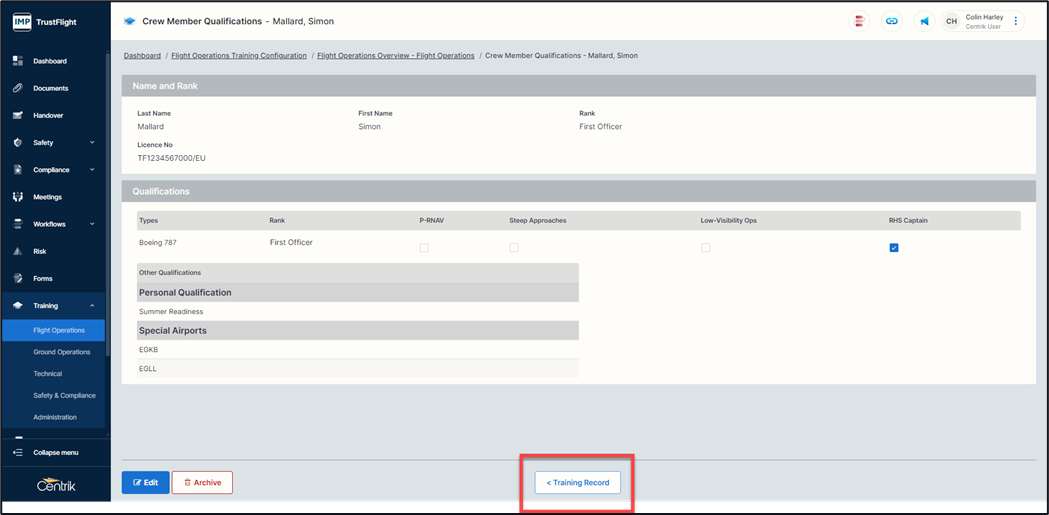Go back to Training Record
Viewport: 1049px width, 515px height.
tap(578, 482)
